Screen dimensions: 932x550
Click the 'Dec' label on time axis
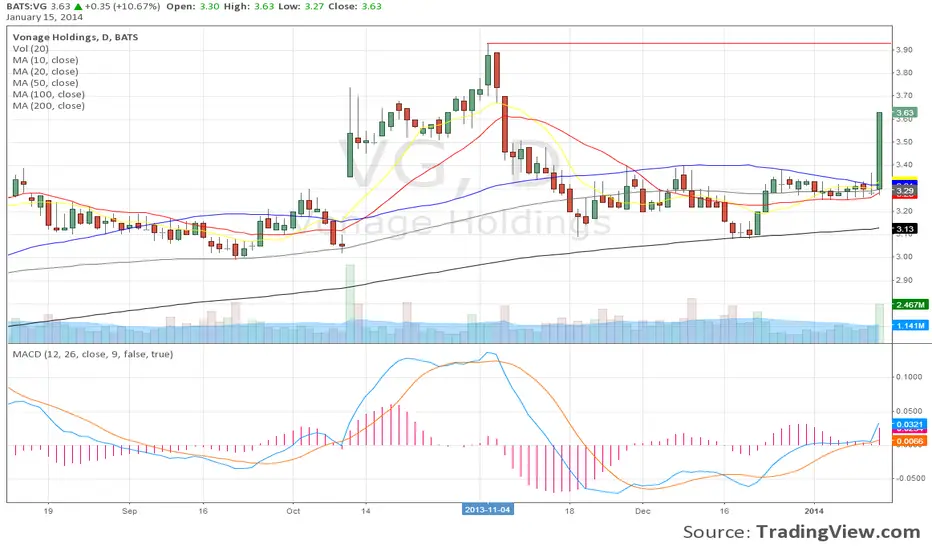642,511
